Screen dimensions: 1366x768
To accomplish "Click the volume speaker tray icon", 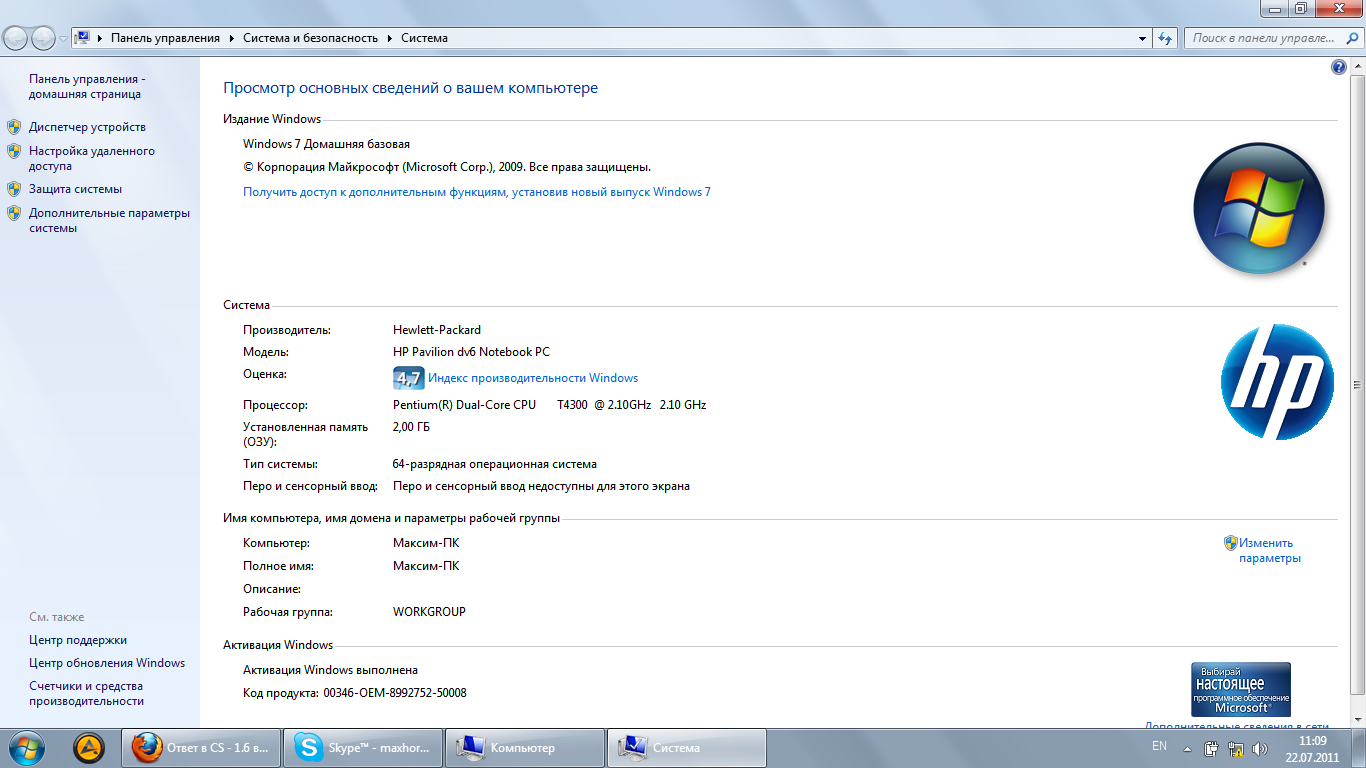I will point(1258,748).
